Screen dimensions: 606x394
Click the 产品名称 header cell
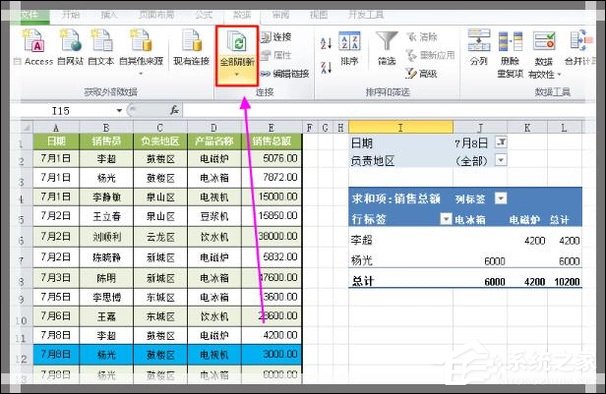[214, 141]
